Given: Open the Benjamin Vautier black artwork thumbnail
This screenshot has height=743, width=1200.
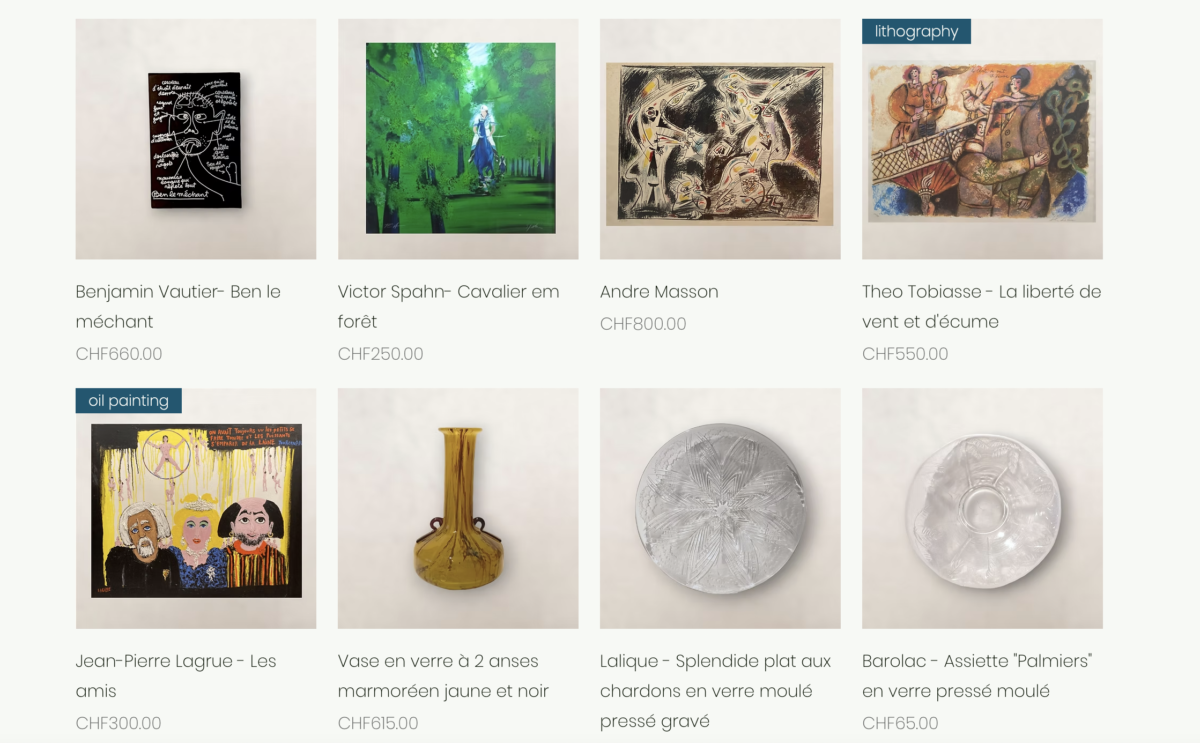Looking at the screenshot, I should (196, 139).
